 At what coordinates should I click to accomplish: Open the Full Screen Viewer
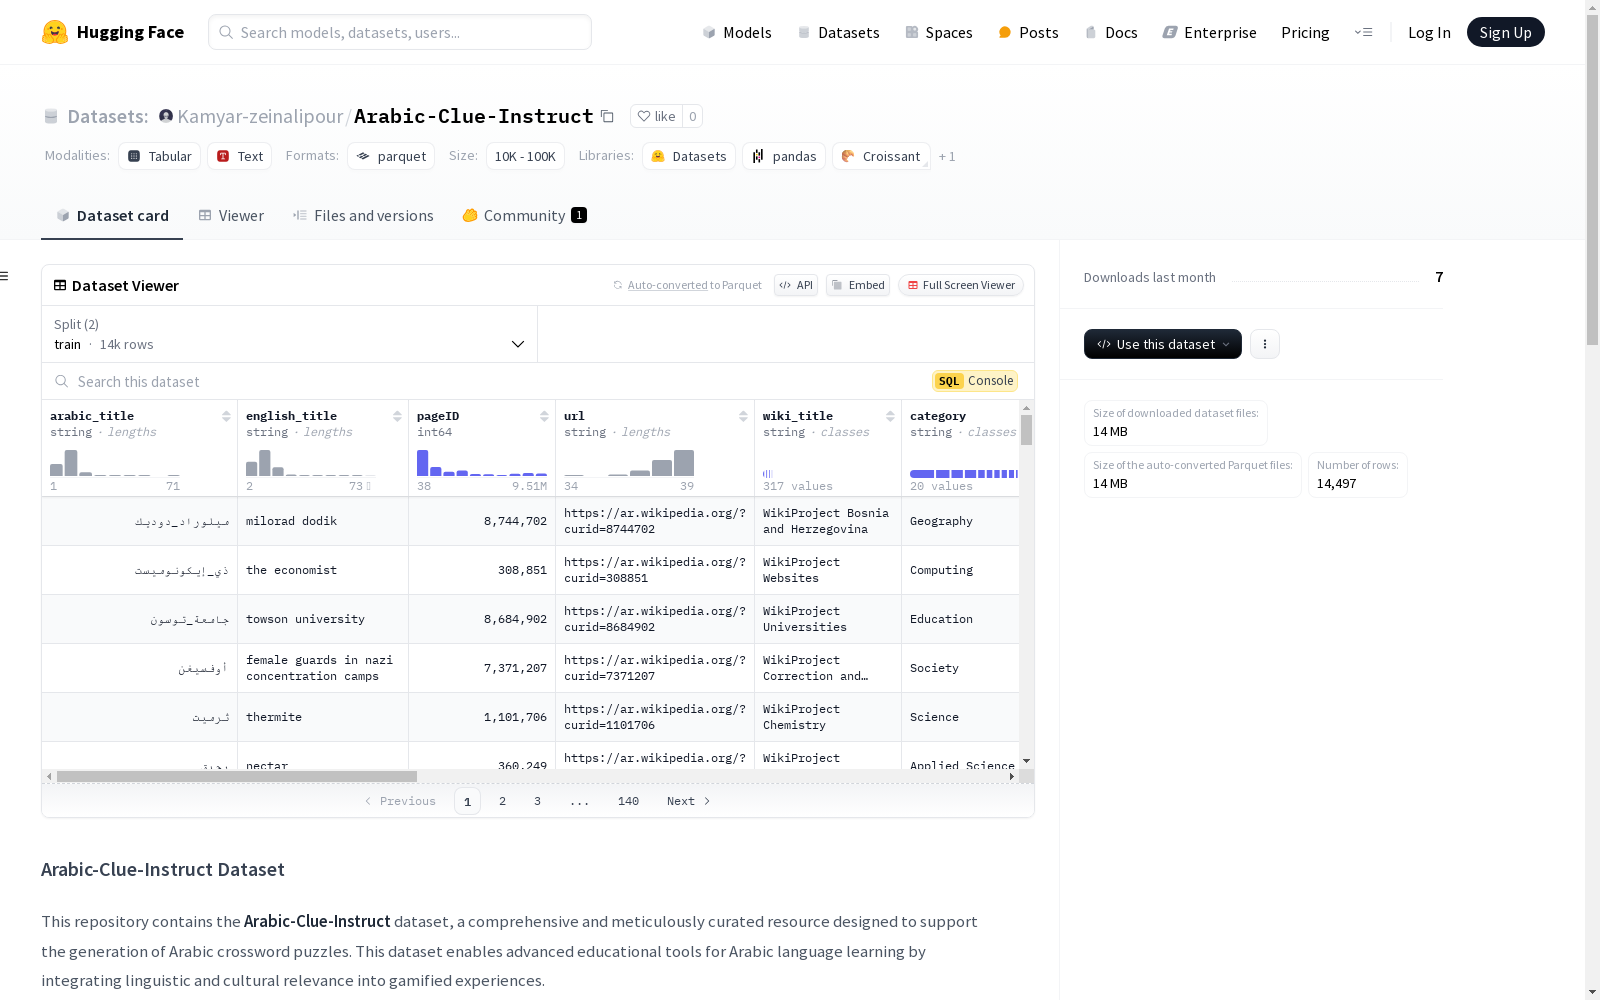(x=961, y=285)
